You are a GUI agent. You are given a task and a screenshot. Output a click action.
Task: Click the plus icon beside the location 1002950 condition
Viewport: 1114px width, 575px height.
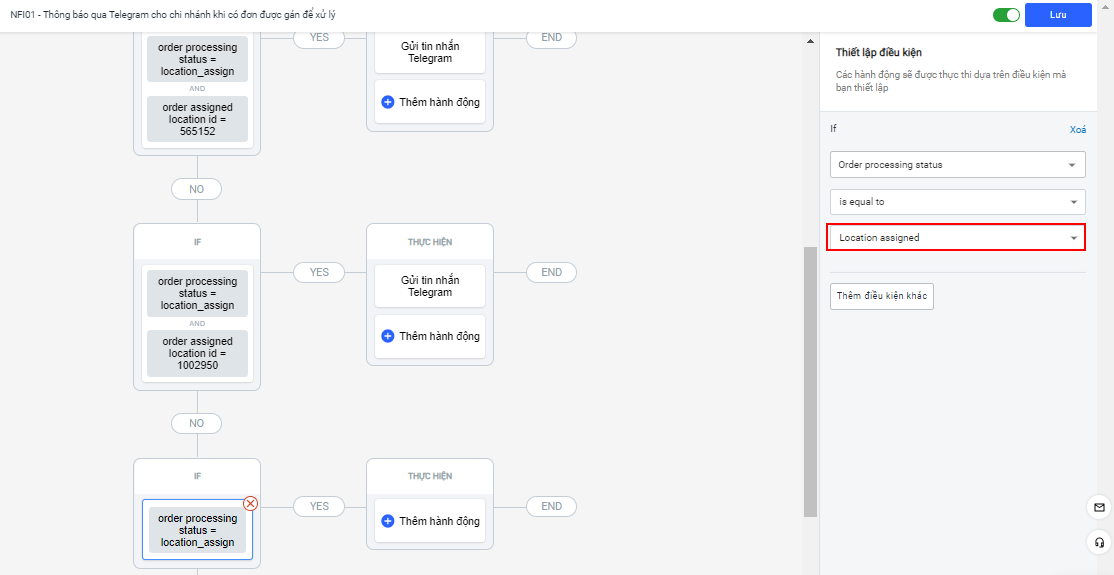[x=388, y=336]
